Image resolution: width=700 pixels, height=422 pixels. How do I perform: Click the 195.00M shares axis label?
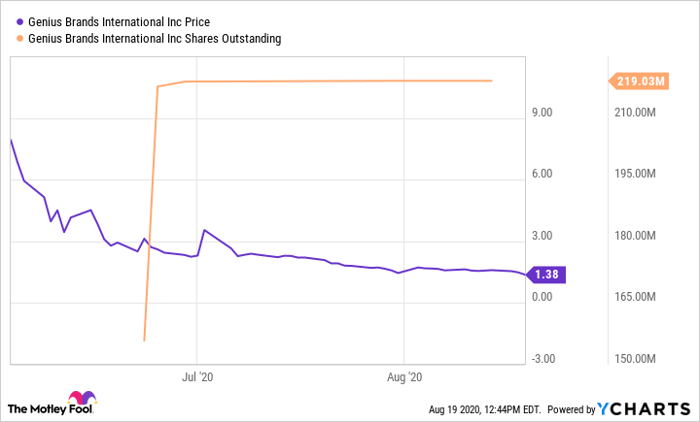634,174
